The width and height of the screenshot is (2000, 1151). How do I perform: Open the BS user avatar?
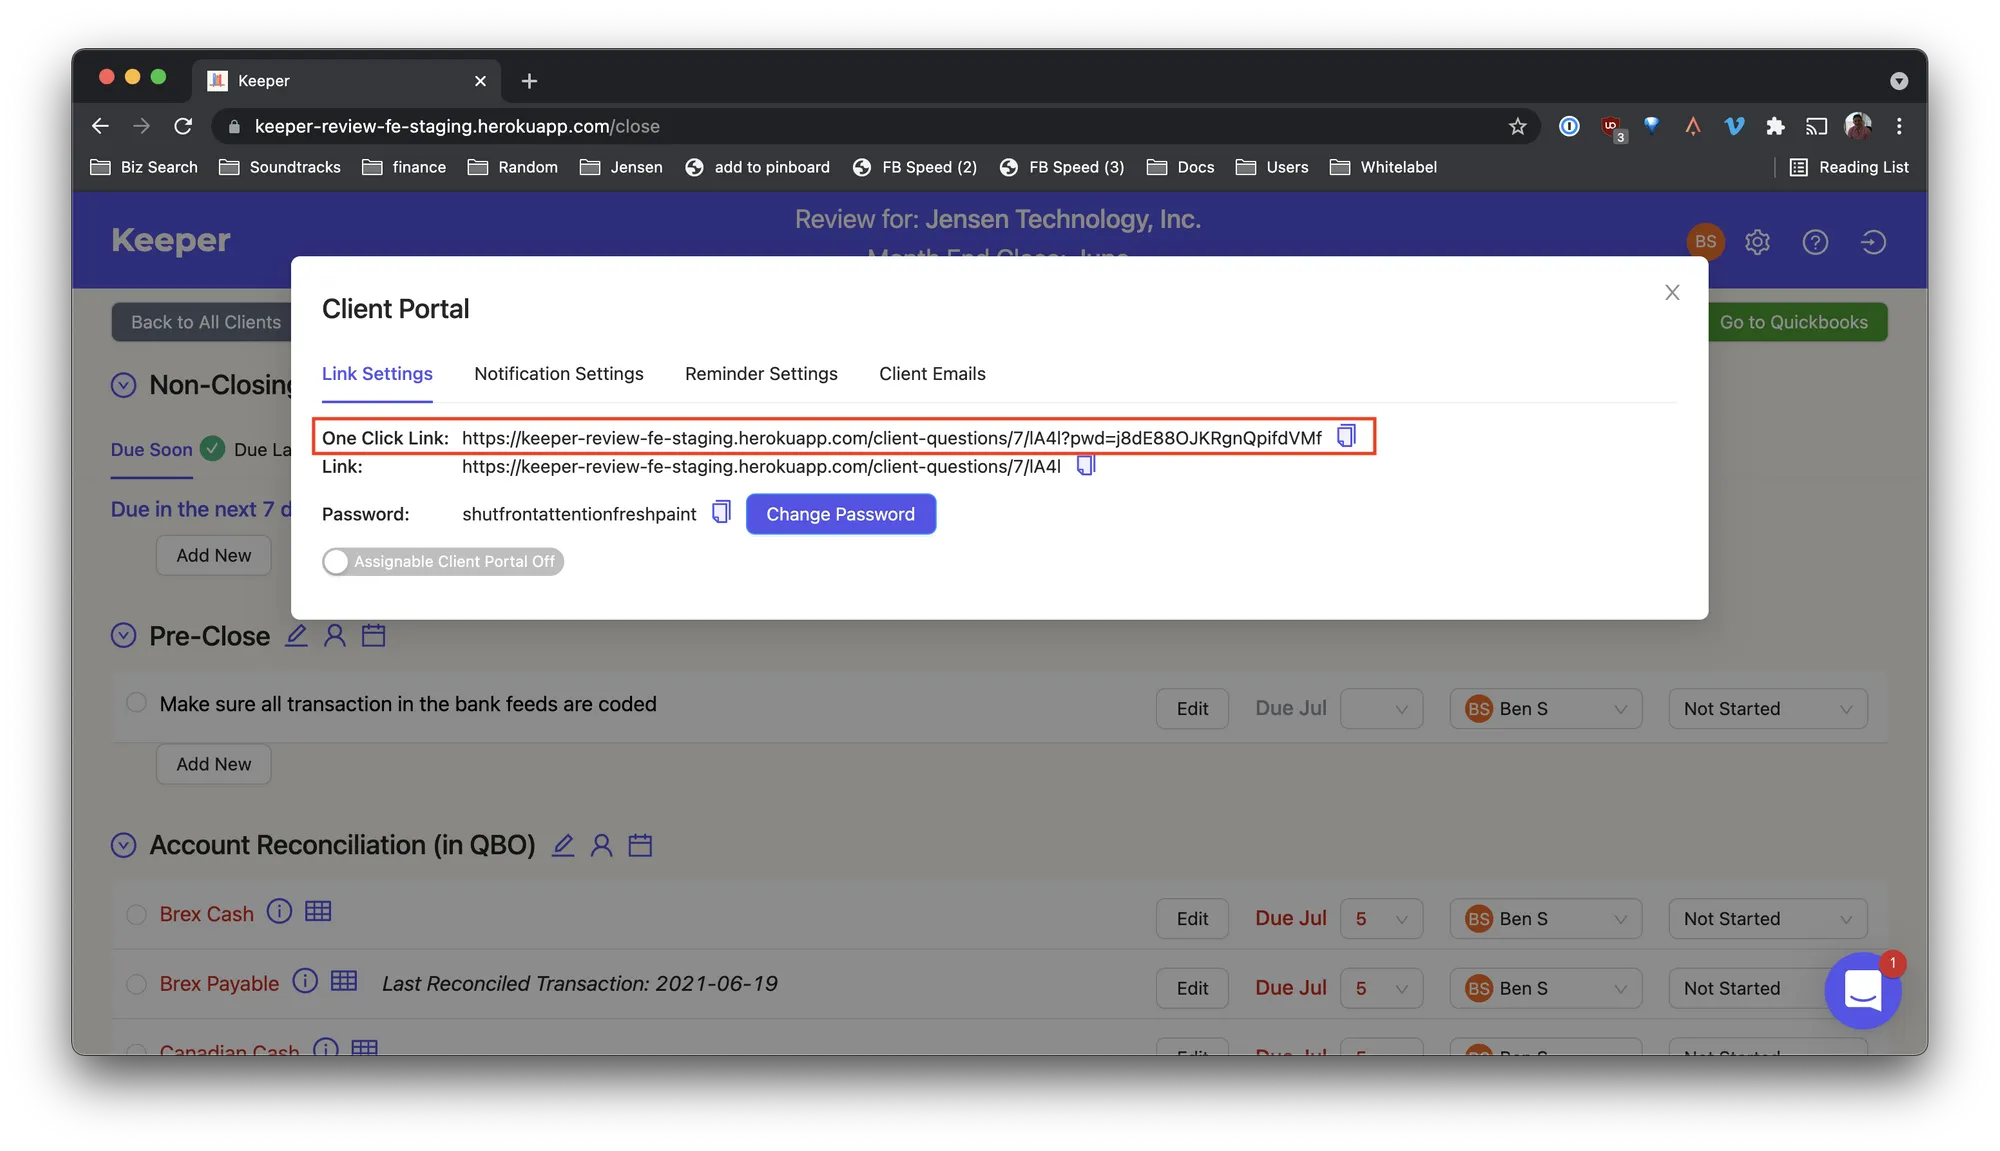coord(1705,242)
